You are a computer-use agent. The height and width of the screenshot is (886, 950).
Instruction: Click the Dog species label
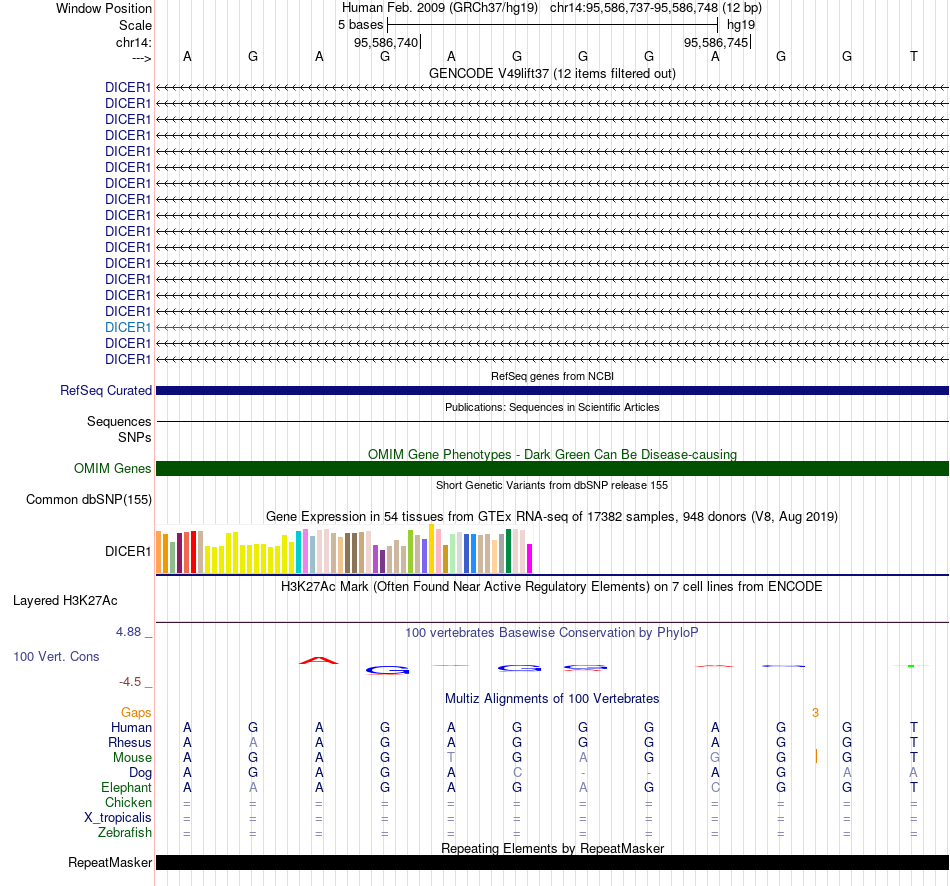(x=141, y=773)
